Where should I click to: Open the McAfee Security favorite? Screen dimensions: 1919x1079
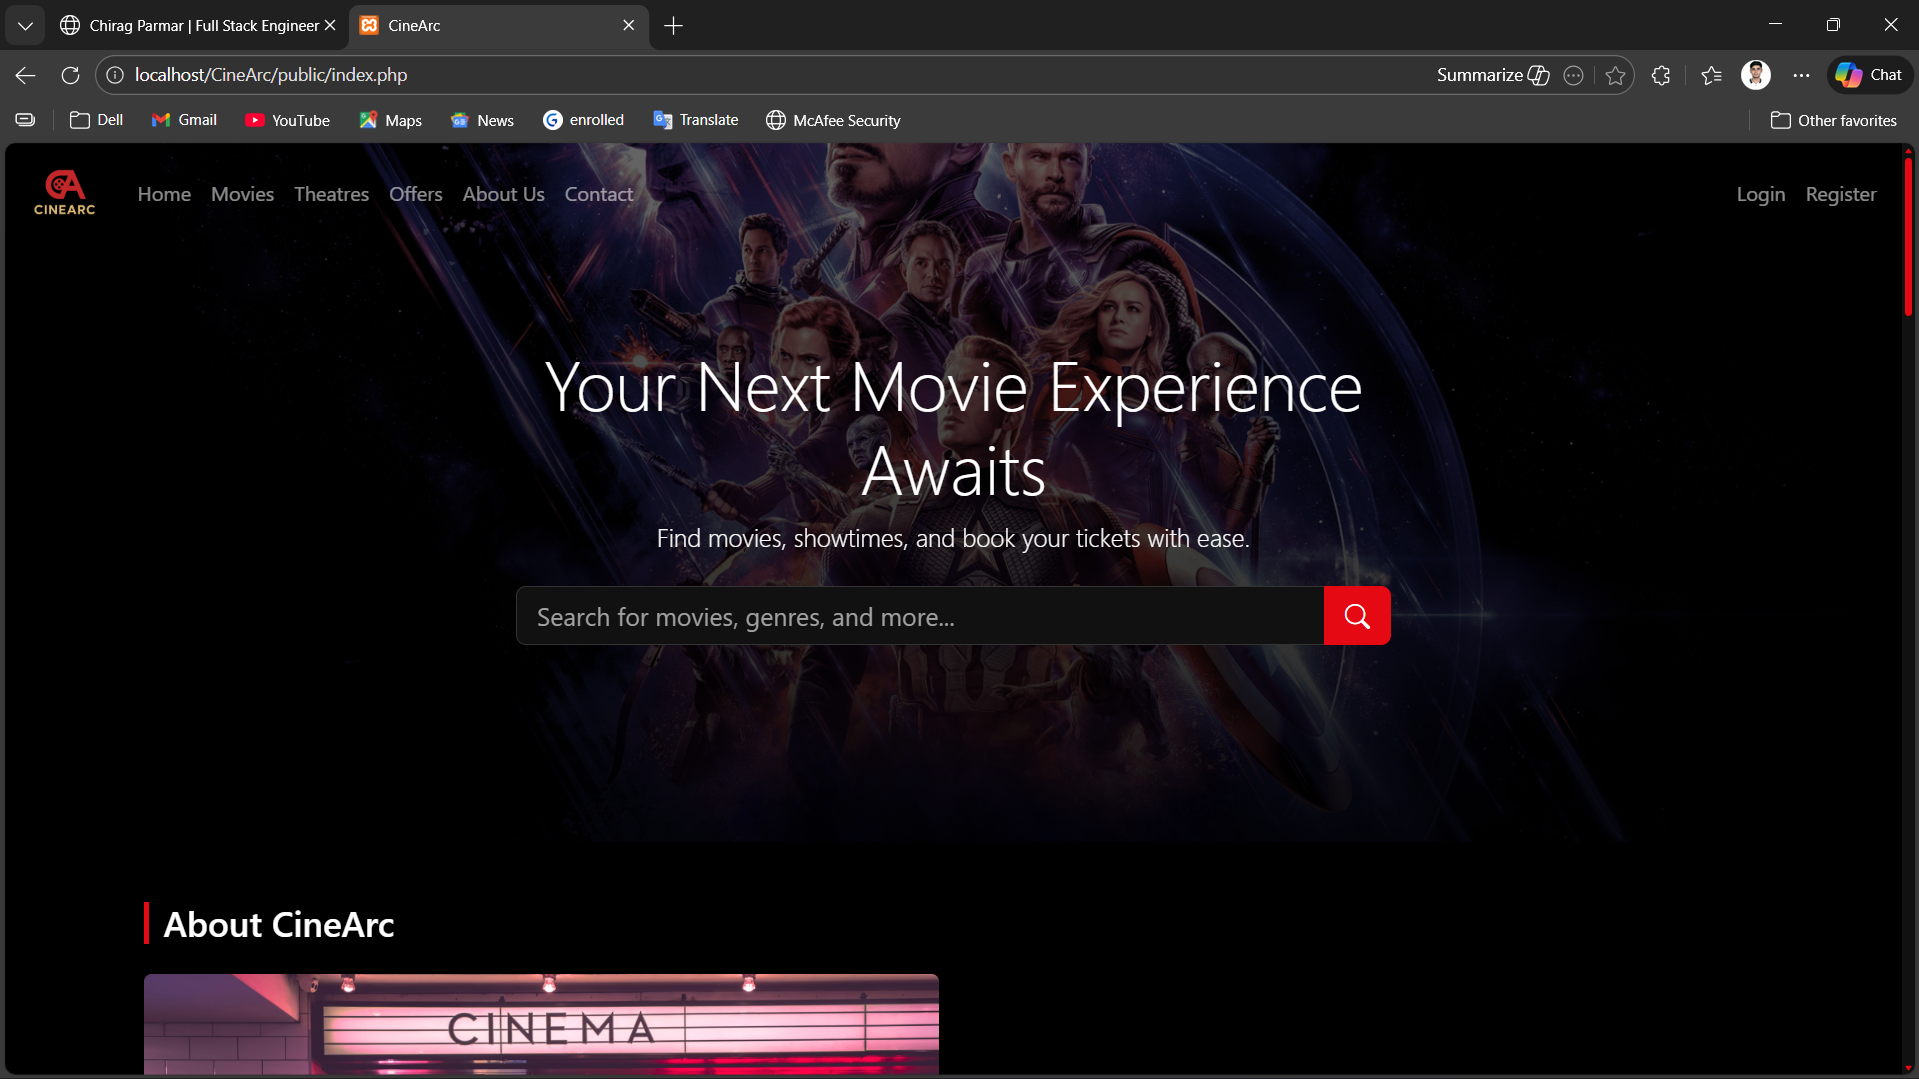coord(832,119)
